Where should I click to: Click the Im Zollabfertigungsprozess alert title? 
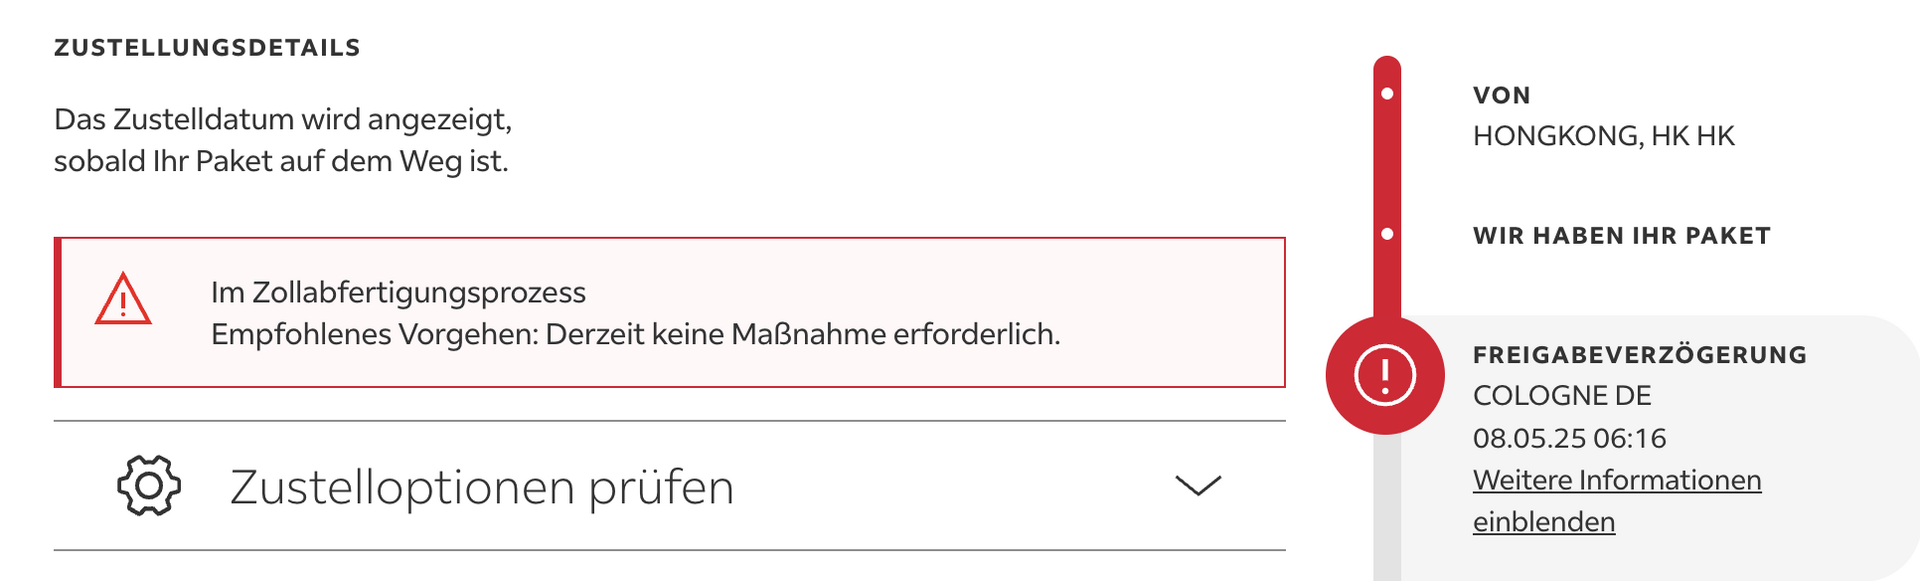tap(398, 293)
